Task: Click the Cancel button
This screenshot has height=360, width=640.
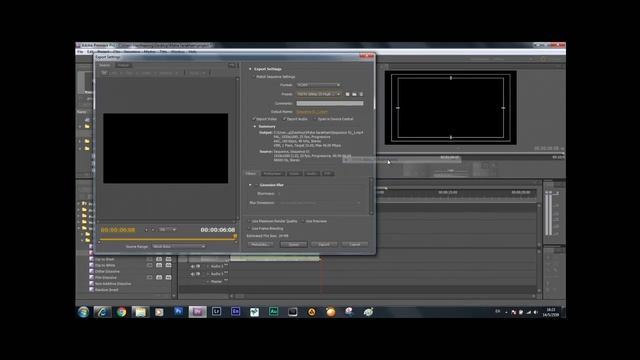Action: point(355,244)
